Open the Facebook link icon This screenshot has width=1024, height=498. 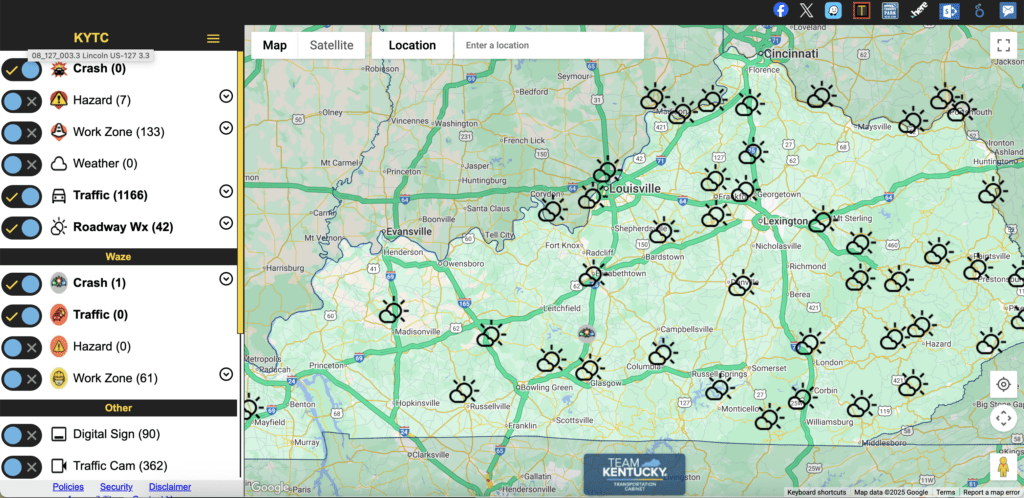tap(782, 10)
